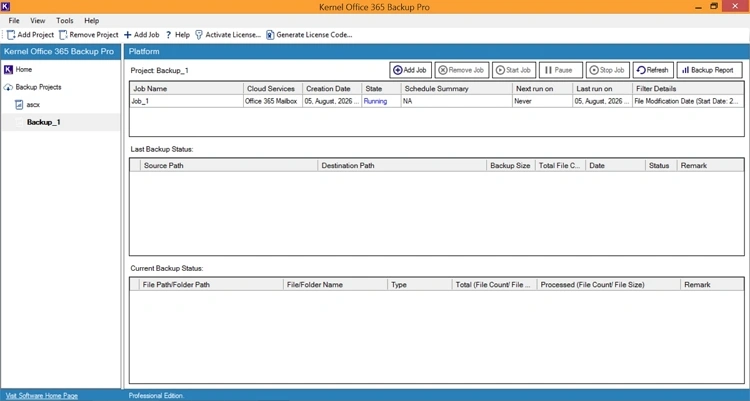Viewport: 750px width, 401px height.
Task: Click the Filter Details column header
Action: (688, 89)
